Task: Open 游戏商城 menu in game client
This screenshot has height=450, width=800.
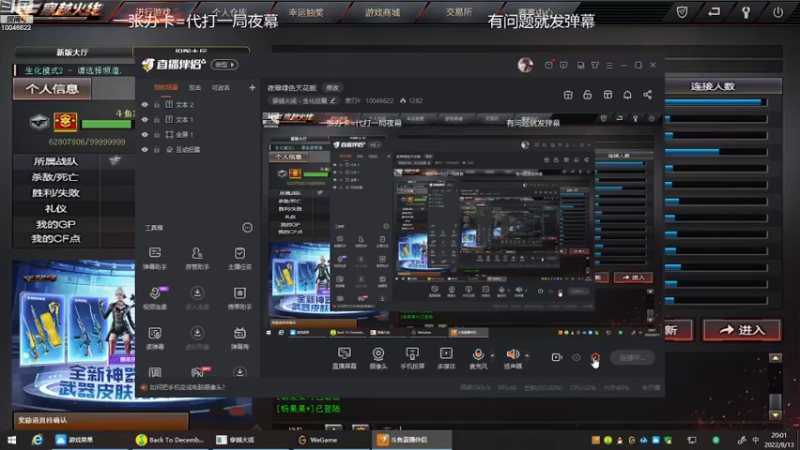Action: pos(383,12)
